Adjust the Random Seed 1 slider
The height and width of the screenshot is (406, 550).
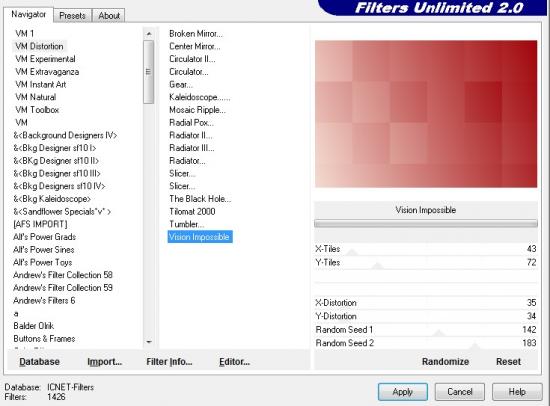tap(425, 330)
